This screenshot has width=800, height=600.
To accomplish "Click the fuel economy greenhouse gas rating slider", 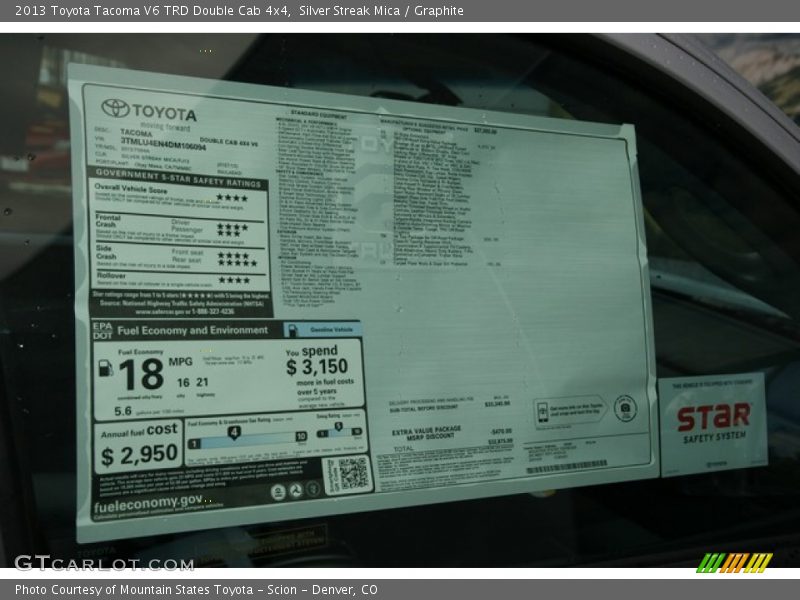I will [x=247, y=437].
